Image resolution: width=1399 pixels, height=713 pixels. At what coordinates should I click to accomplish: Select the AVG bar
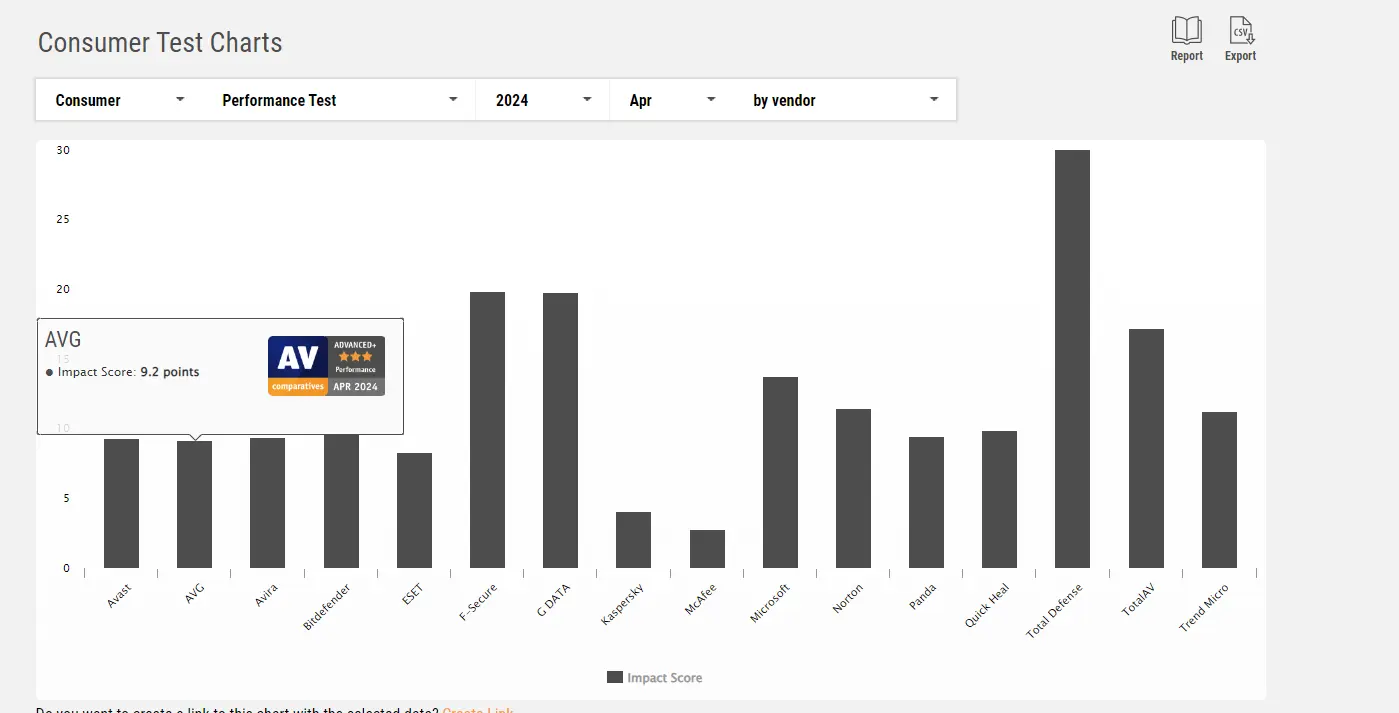click(194, 505)
